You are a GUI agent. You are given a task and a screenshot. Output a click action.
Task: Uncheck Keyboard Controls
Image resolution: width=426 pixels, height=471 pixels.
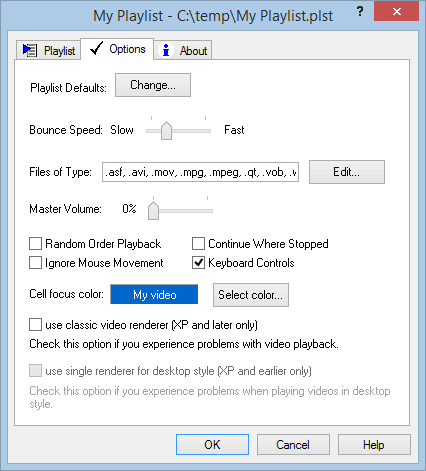point(198,263)
